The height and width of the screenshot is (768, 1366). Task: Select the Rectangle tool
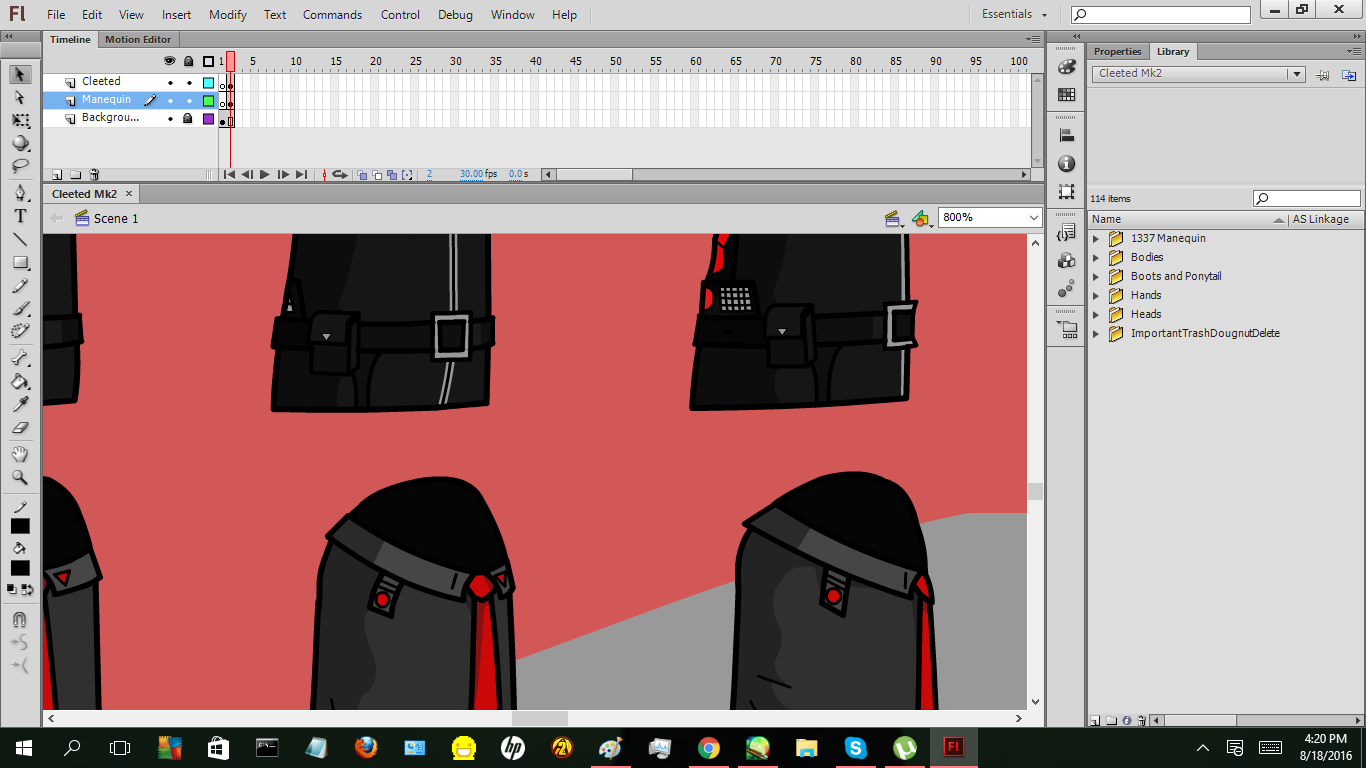pyautogui.click(x=20, y=263)
